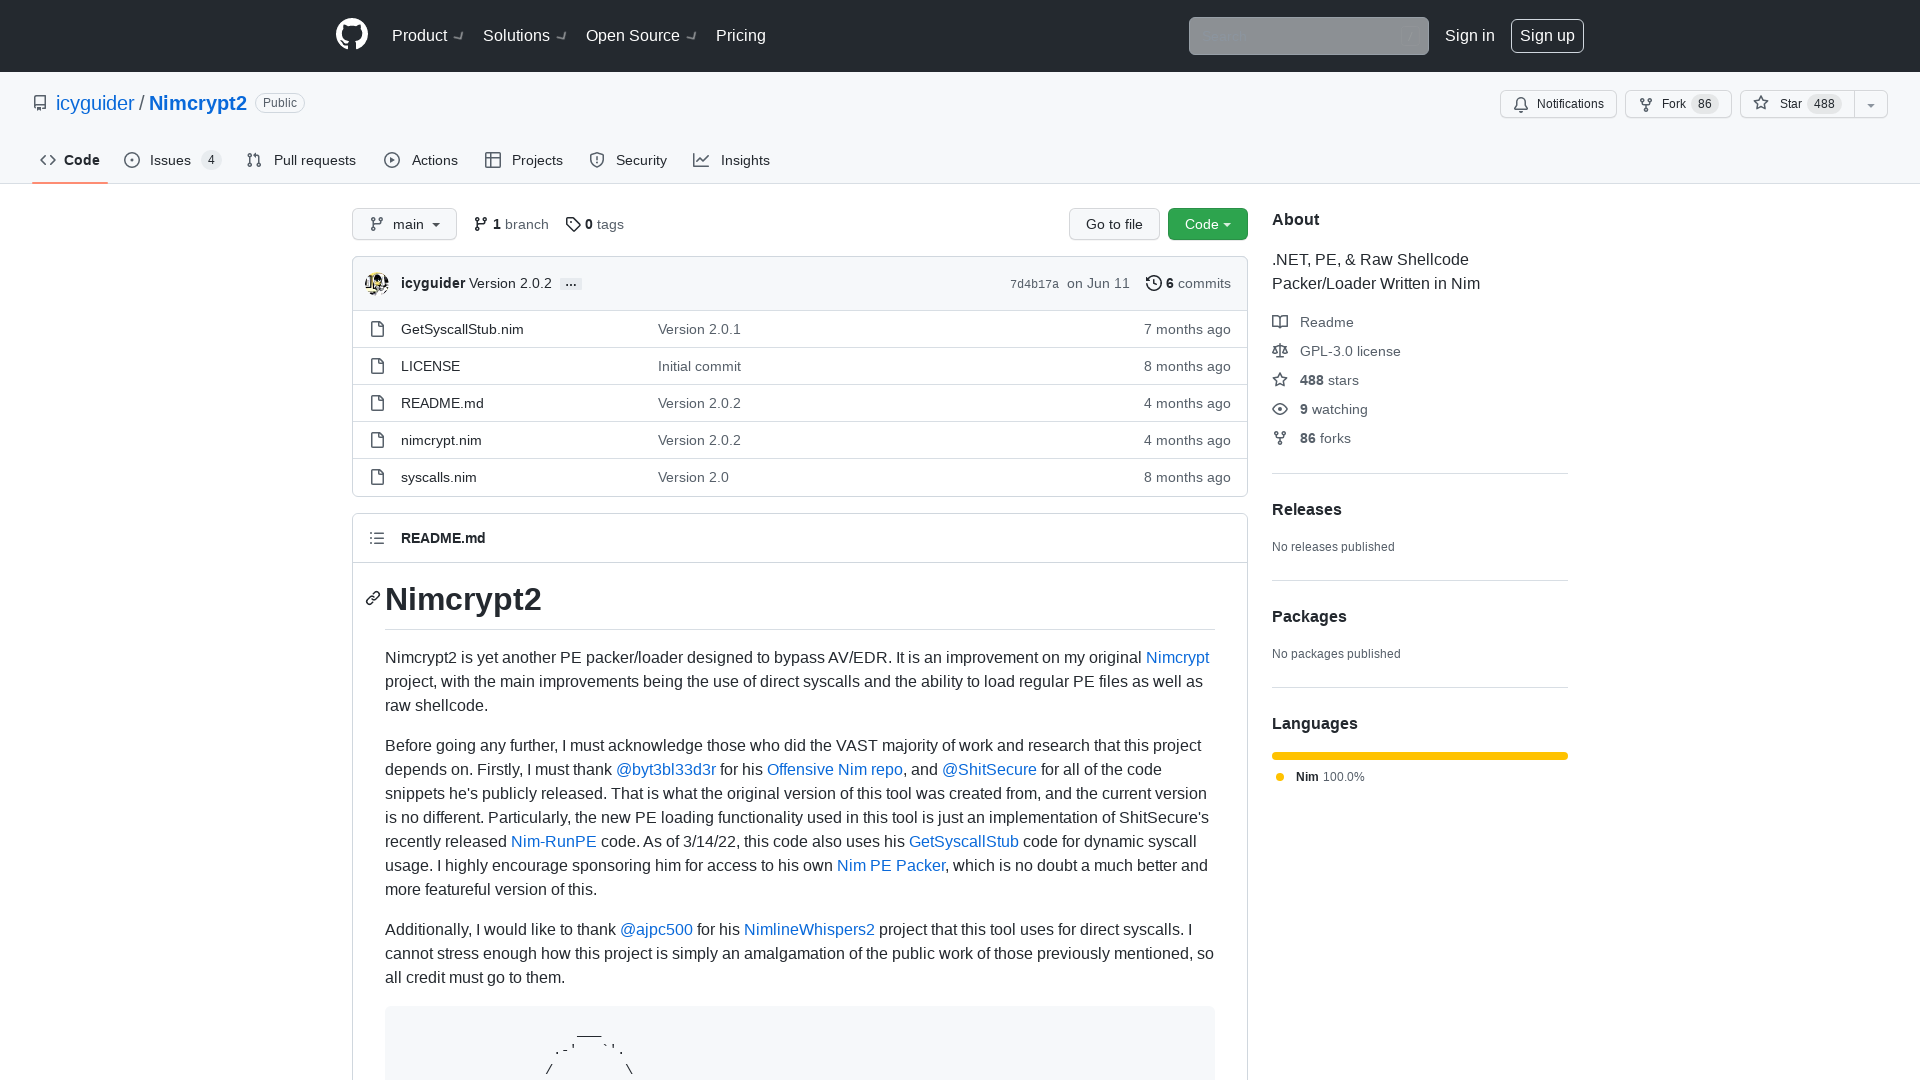Switch to the Code tab

coord(70,160)
